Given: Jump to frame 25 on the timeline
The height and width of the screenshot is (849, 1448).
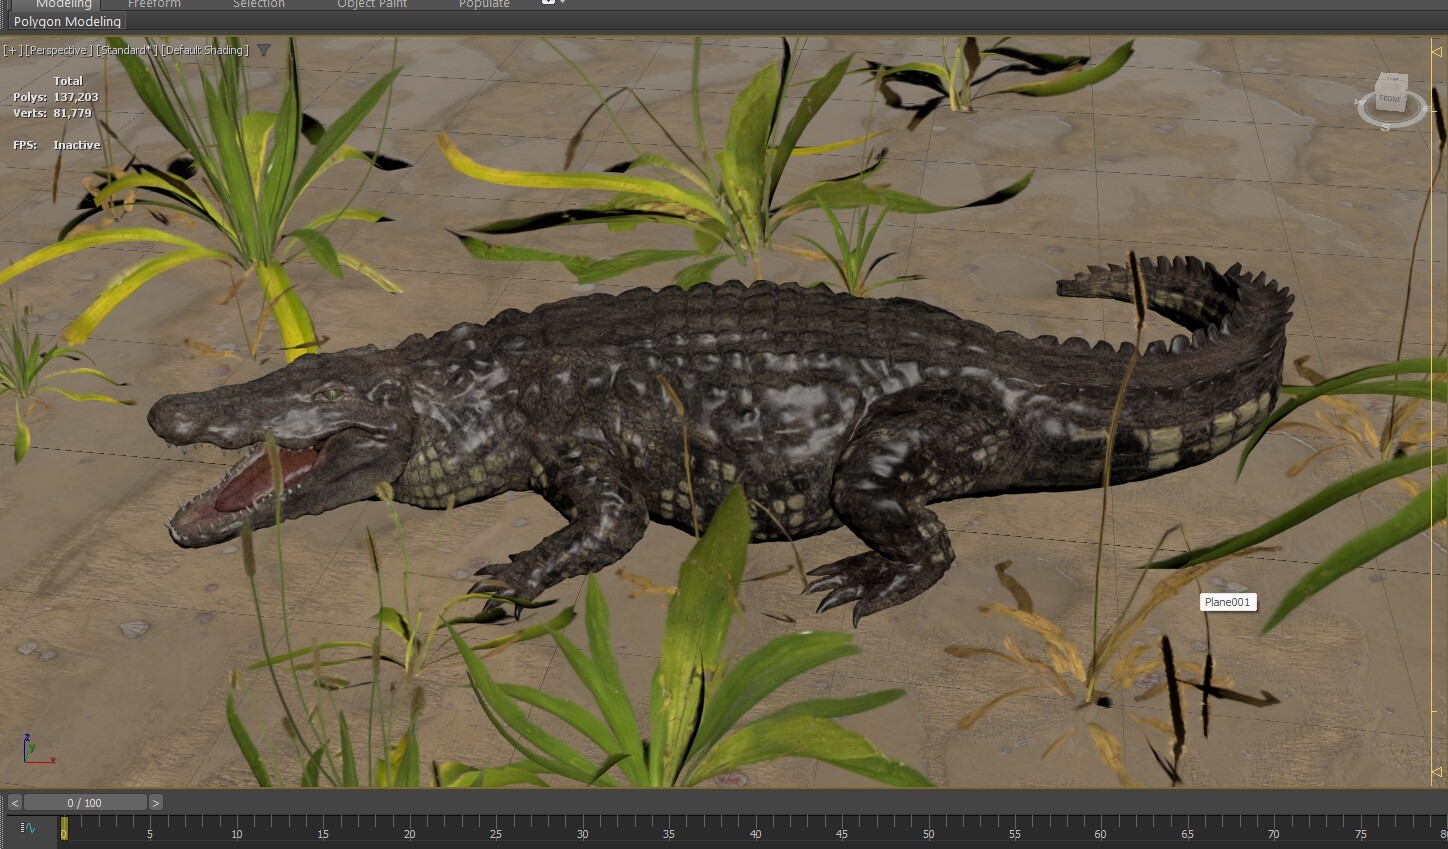Looking at the screenshot, I should click(x=496, y=833).
